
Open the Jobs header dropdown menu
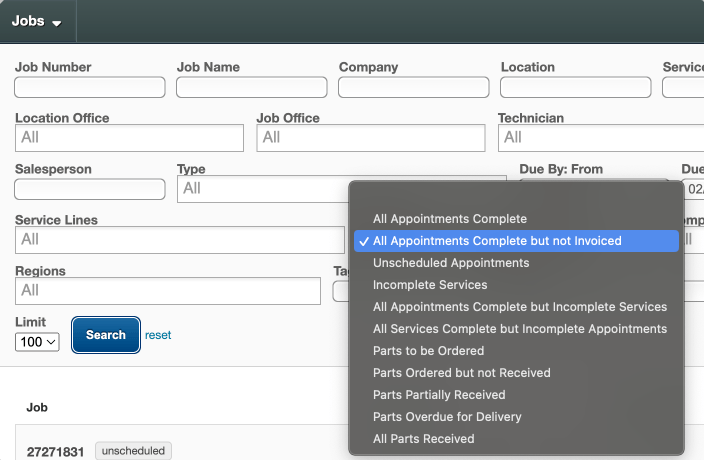point(37,21)
